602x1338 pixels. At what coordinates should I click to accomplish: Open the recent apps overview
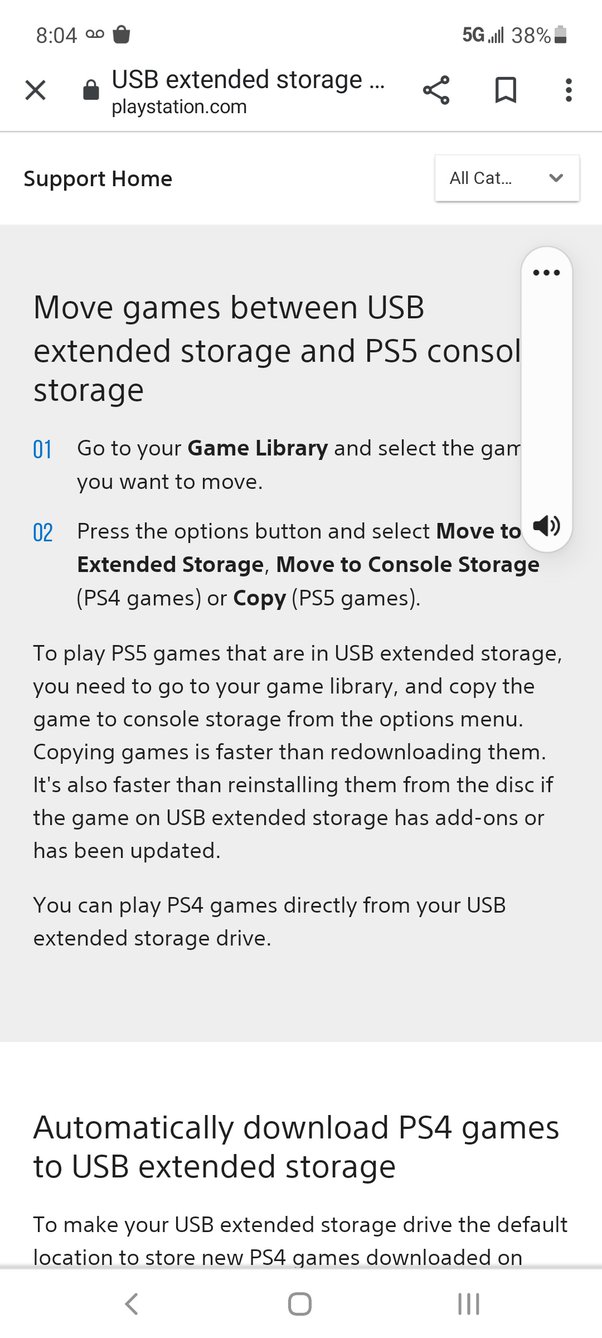point(468,1304)
